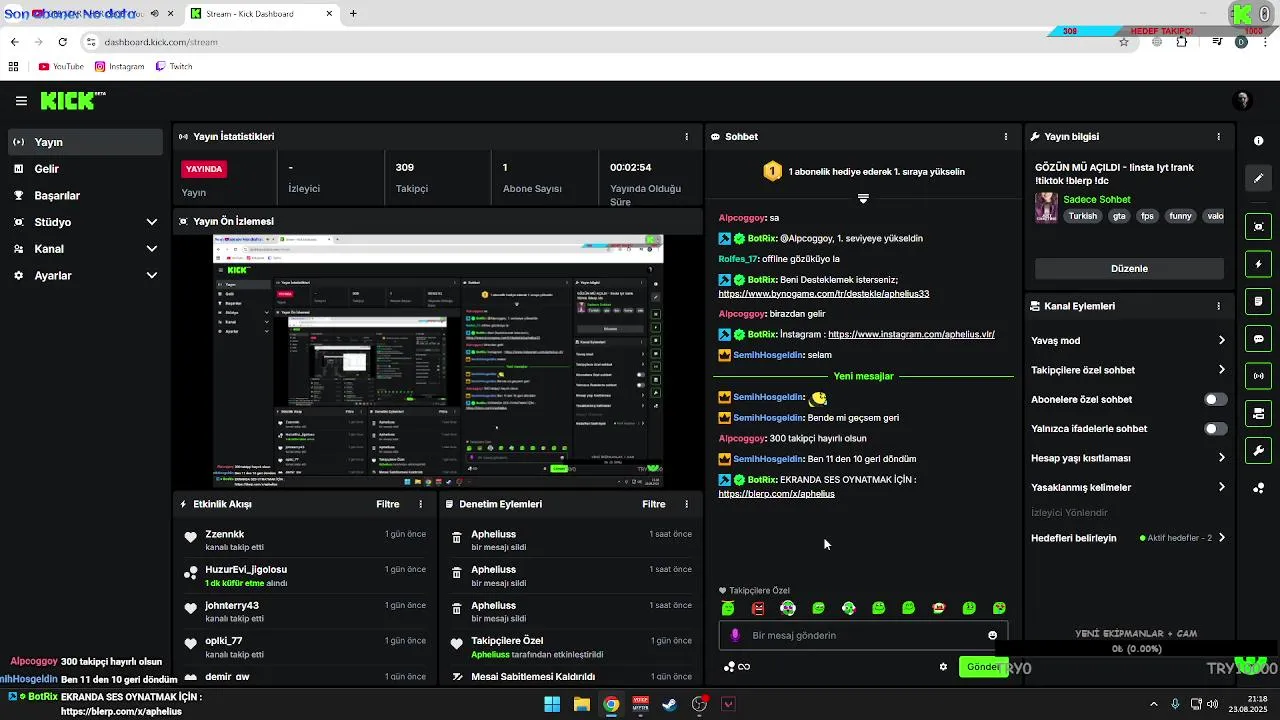Collapse pinned gift banner arrow
Screen dimensions: 1280x720
click(x=863, y=198)
